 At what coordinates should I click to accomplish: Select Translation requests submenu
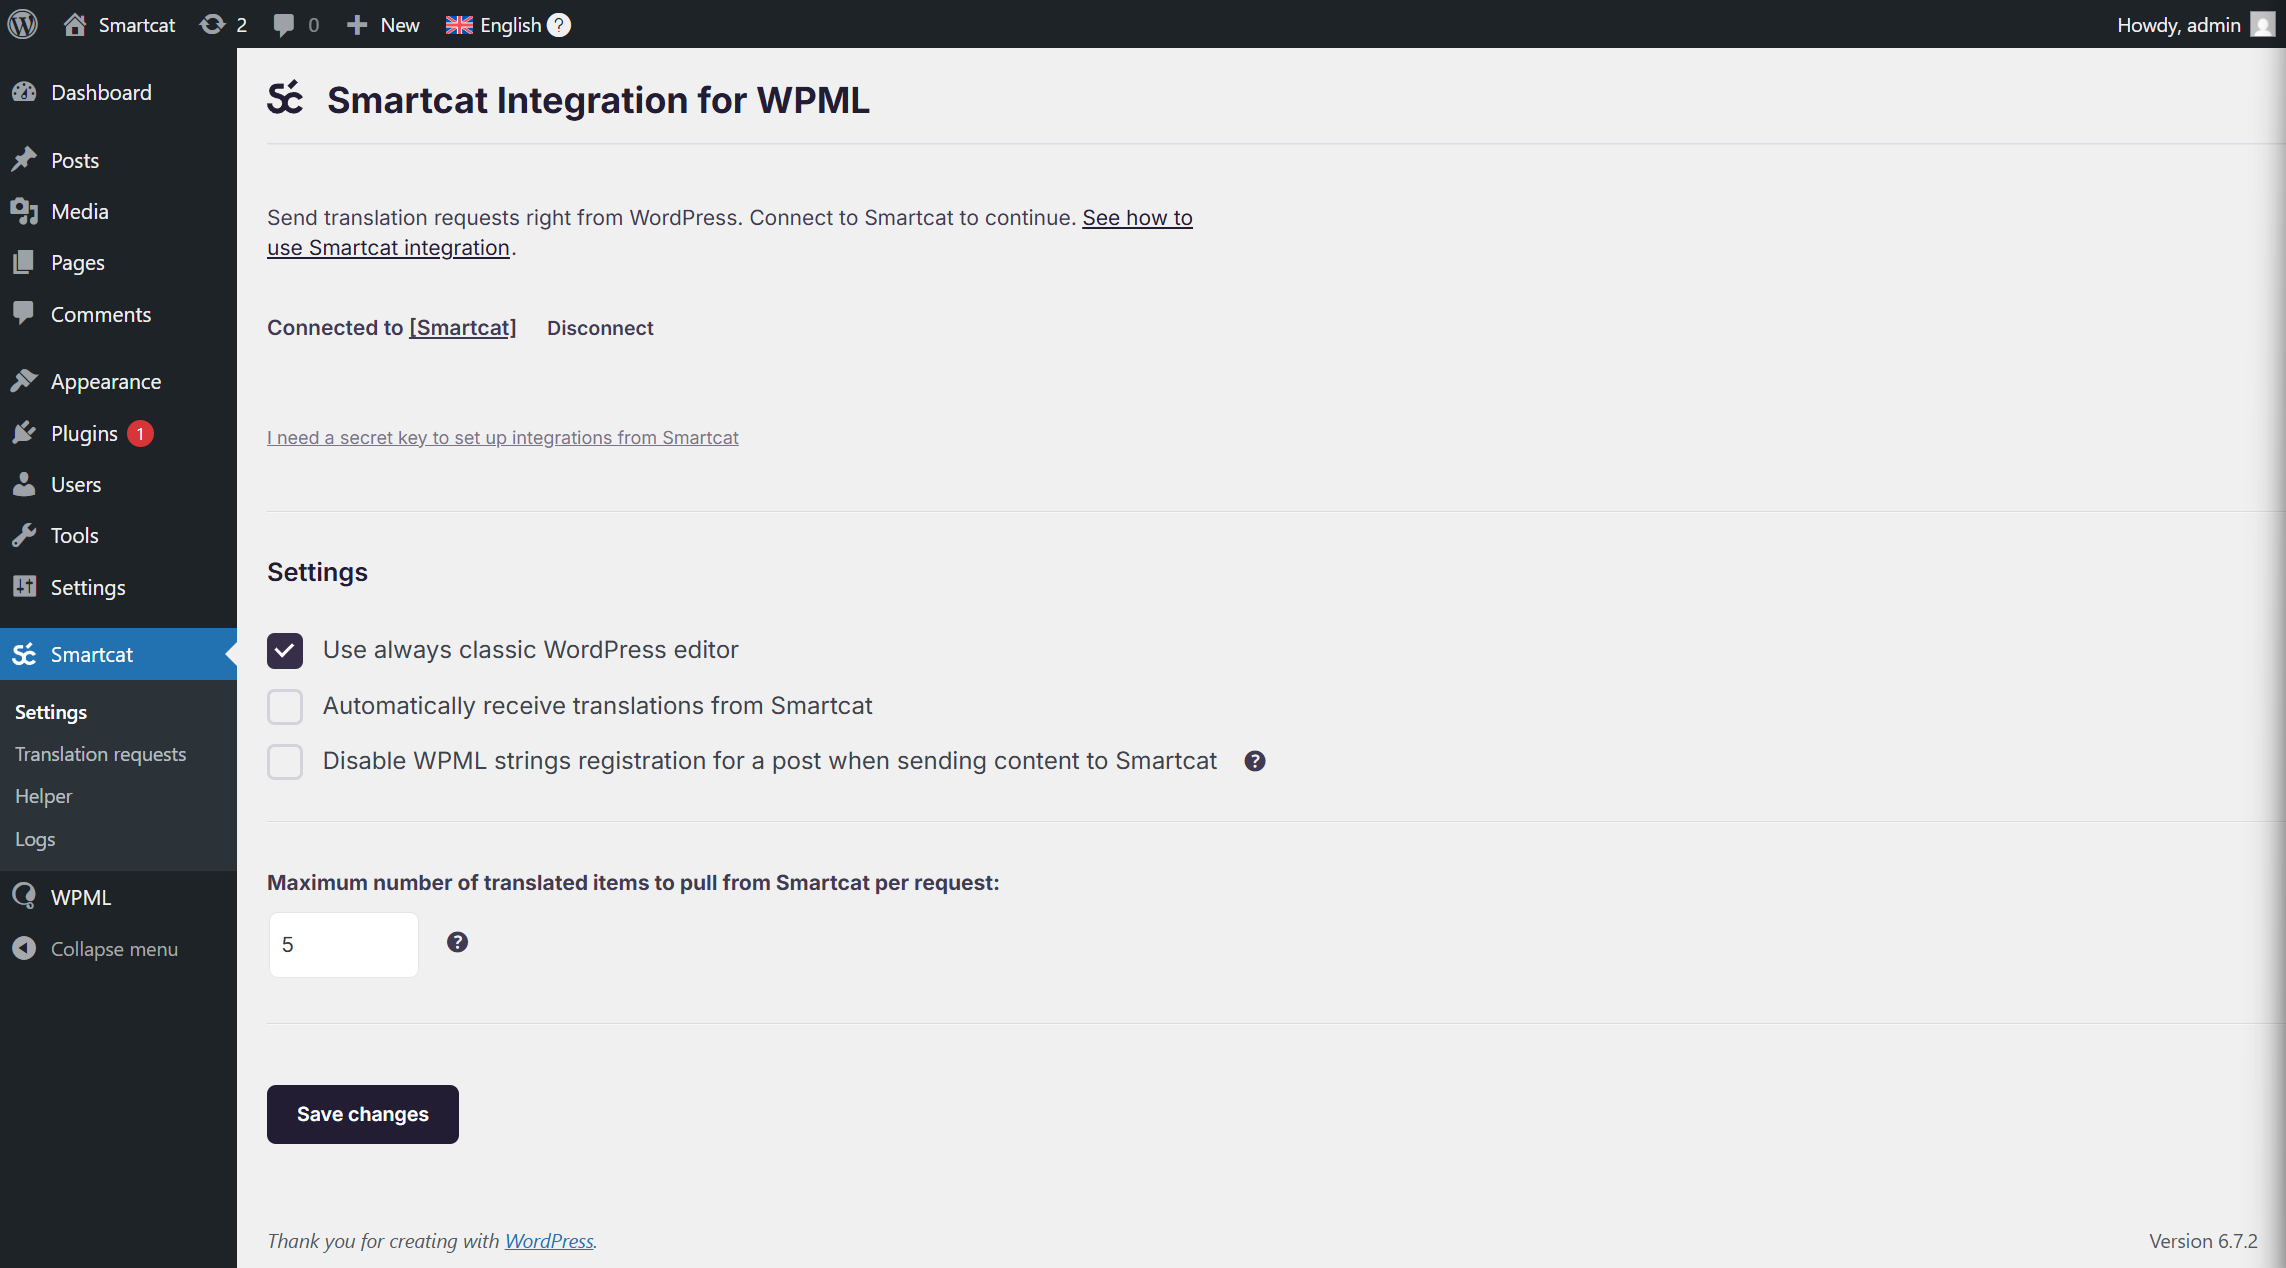click(100, 754)
